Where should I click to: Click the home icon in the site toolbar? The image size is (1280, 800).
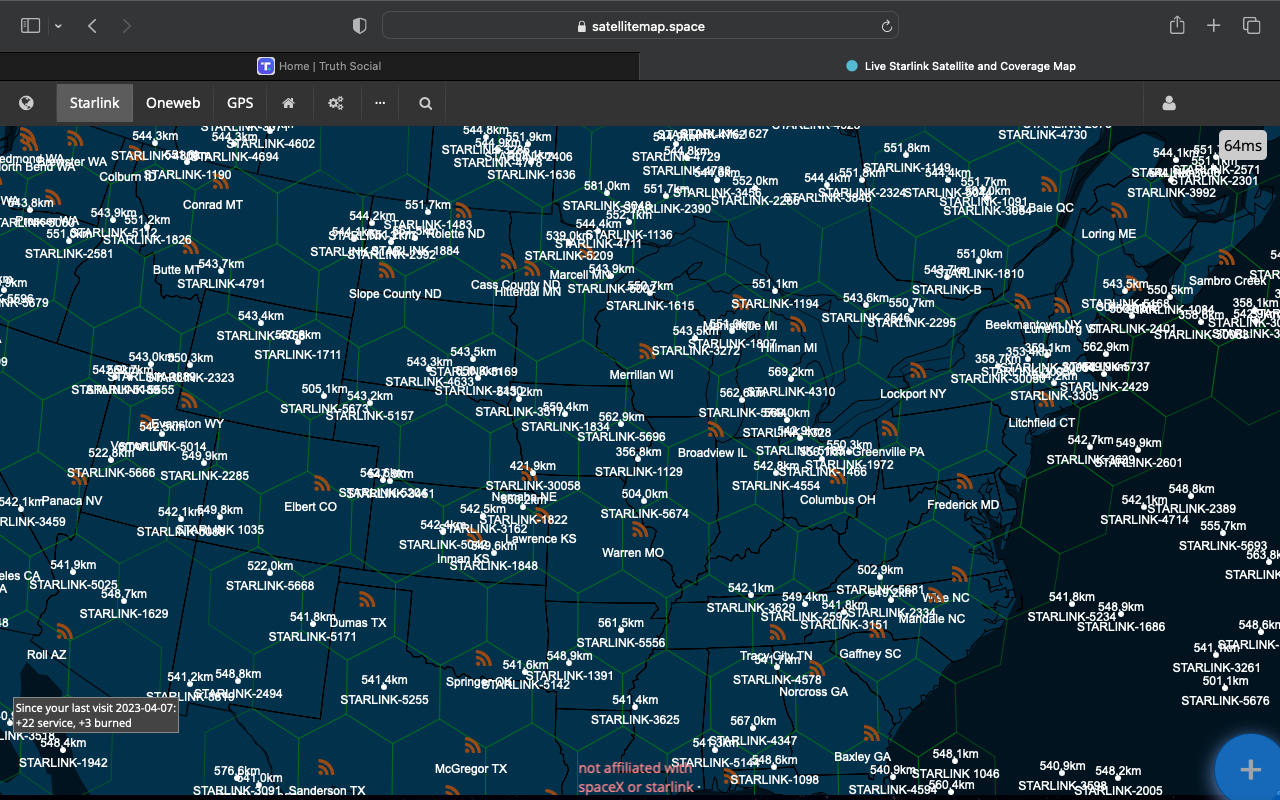click(x=288, y=103)
